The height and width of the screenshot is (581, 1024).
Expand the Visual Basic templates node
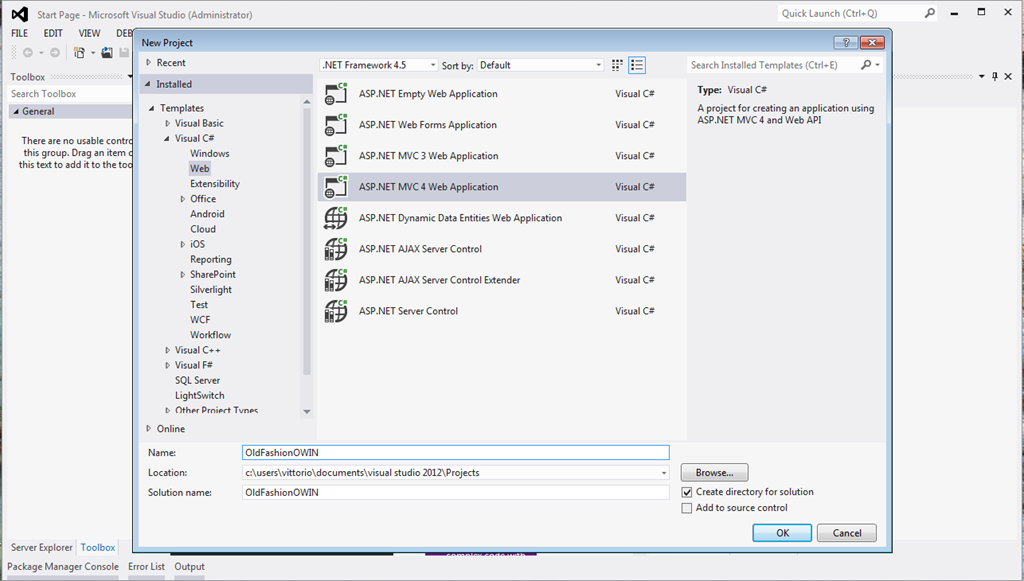(x=168, y=123)
